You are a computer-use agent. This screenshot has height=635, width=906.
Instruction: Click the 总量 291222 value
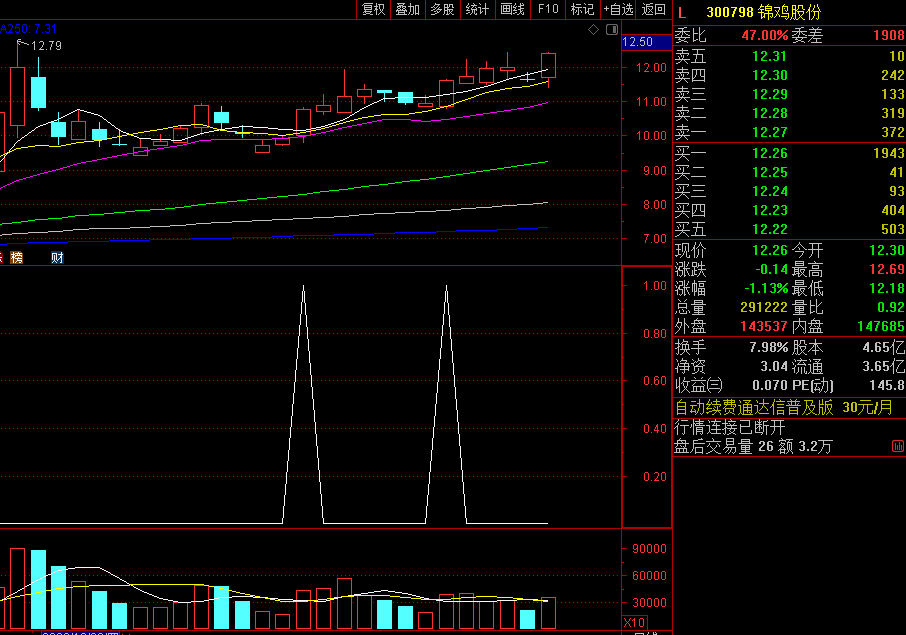[x=764, y=307]
